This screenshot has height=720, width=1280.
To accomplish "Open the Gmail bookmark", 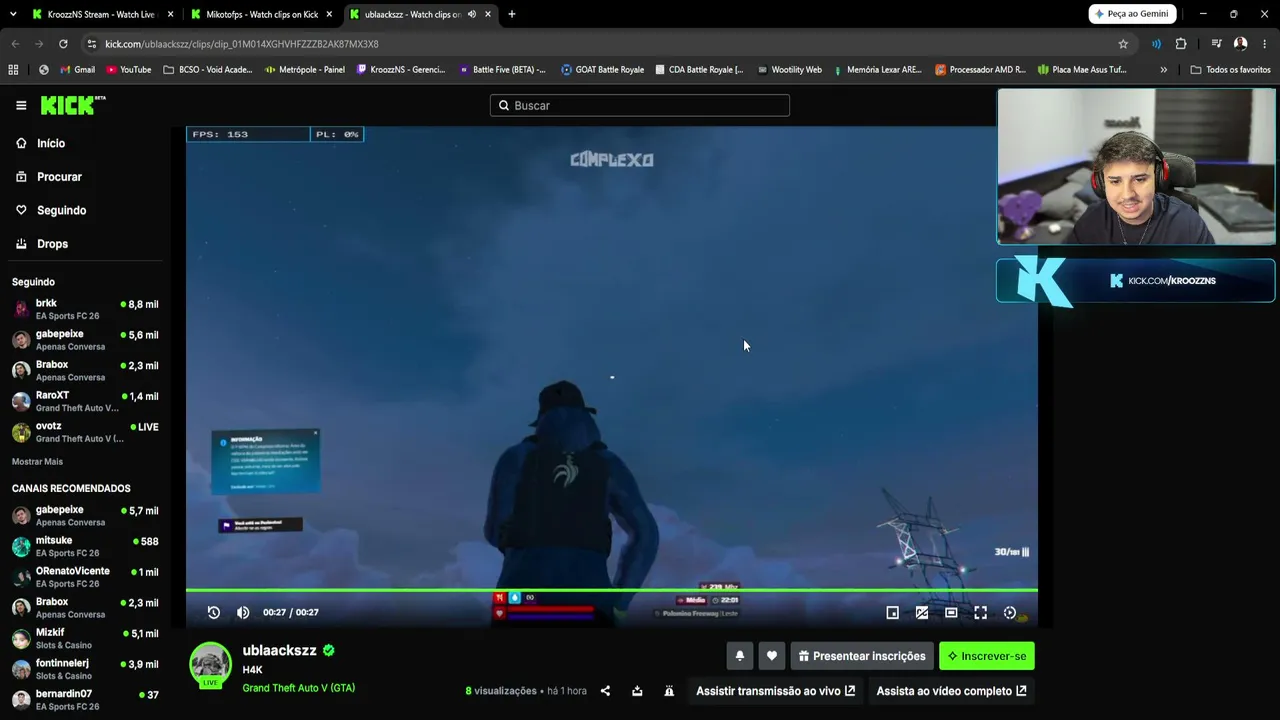I will pyautogui.click(x=78, y=70).
